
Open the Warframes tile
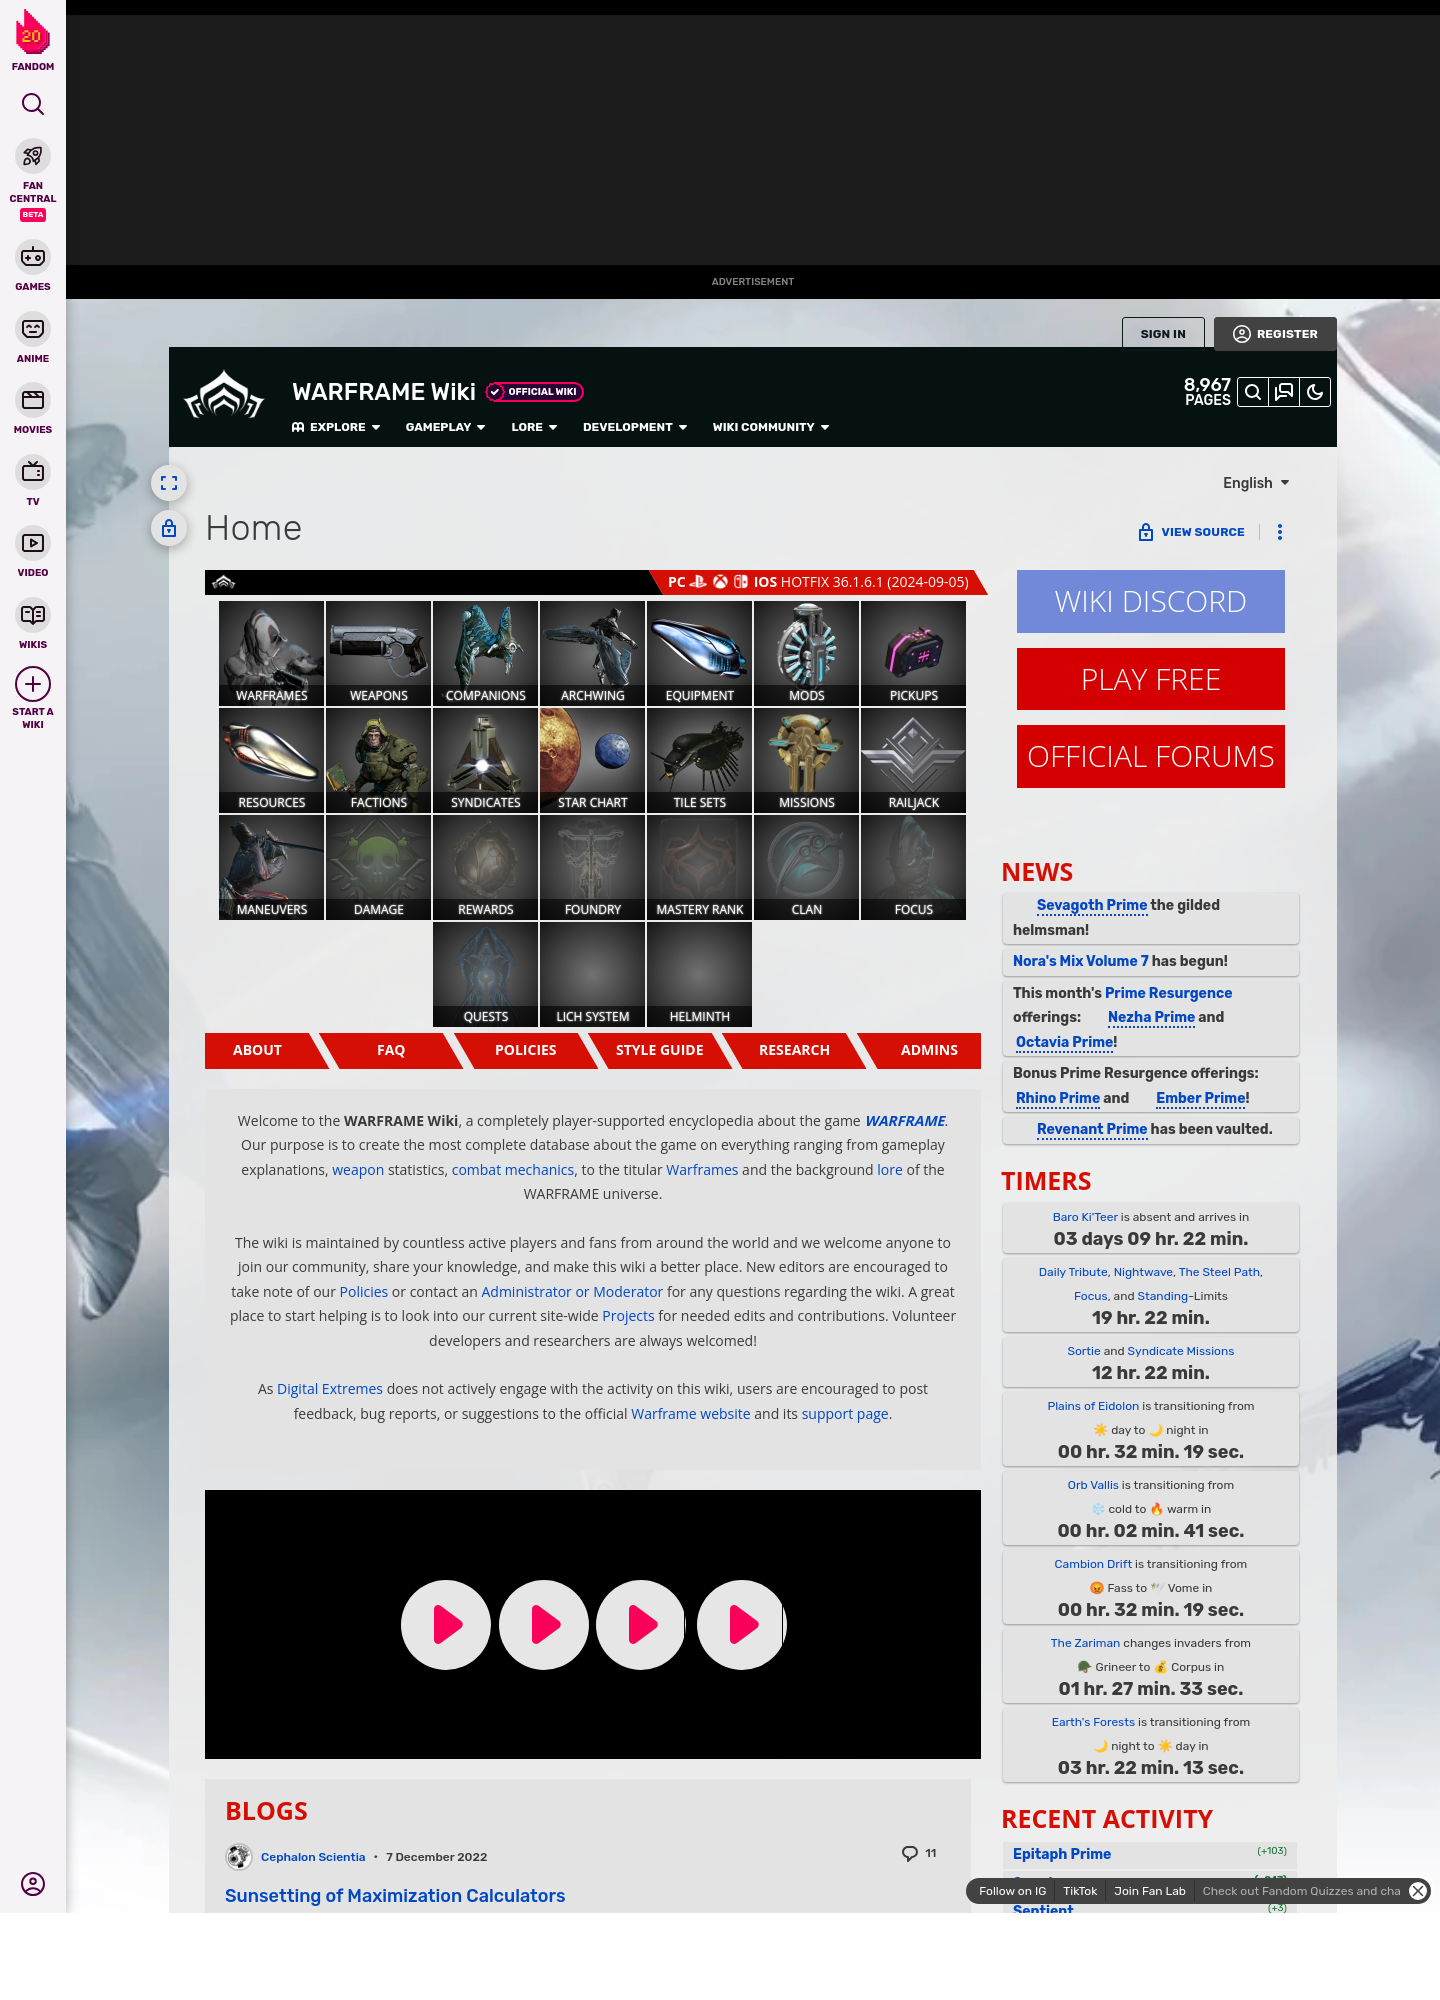272,654
